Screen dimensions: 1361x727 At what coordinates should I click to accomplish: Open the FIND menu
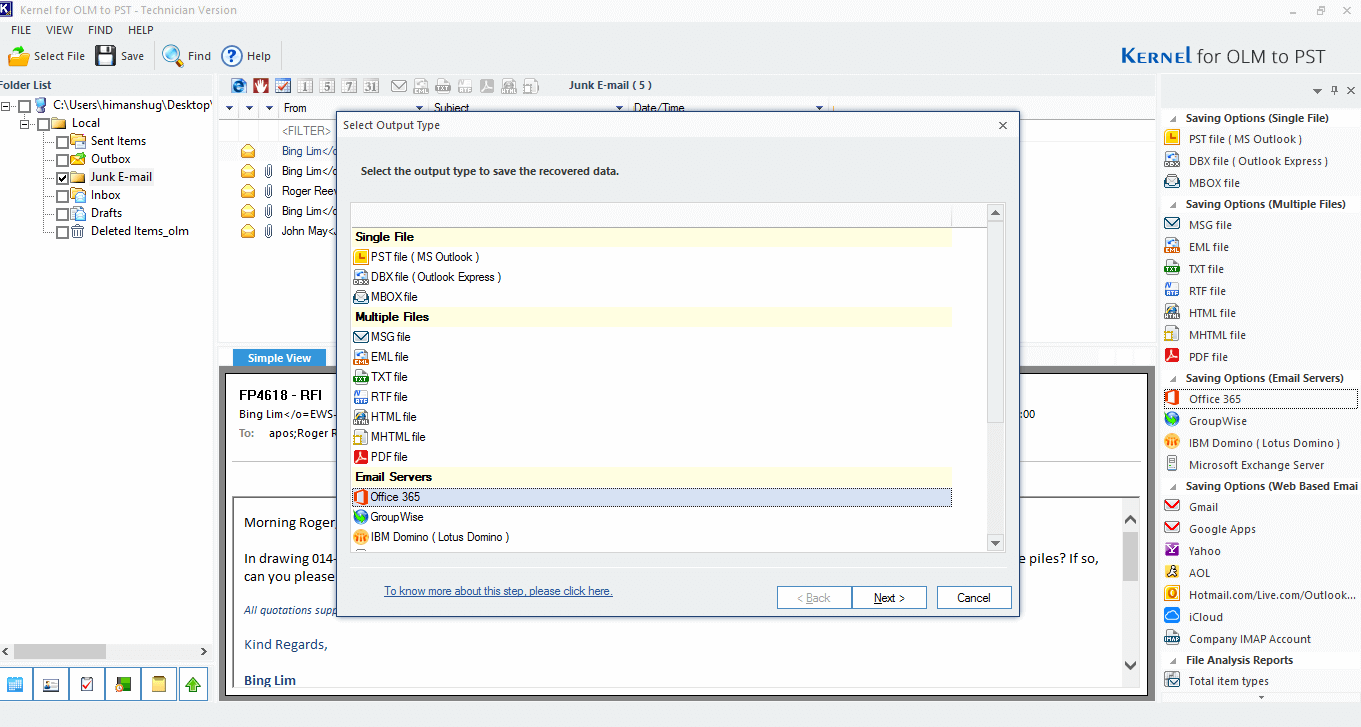point(100,30)
